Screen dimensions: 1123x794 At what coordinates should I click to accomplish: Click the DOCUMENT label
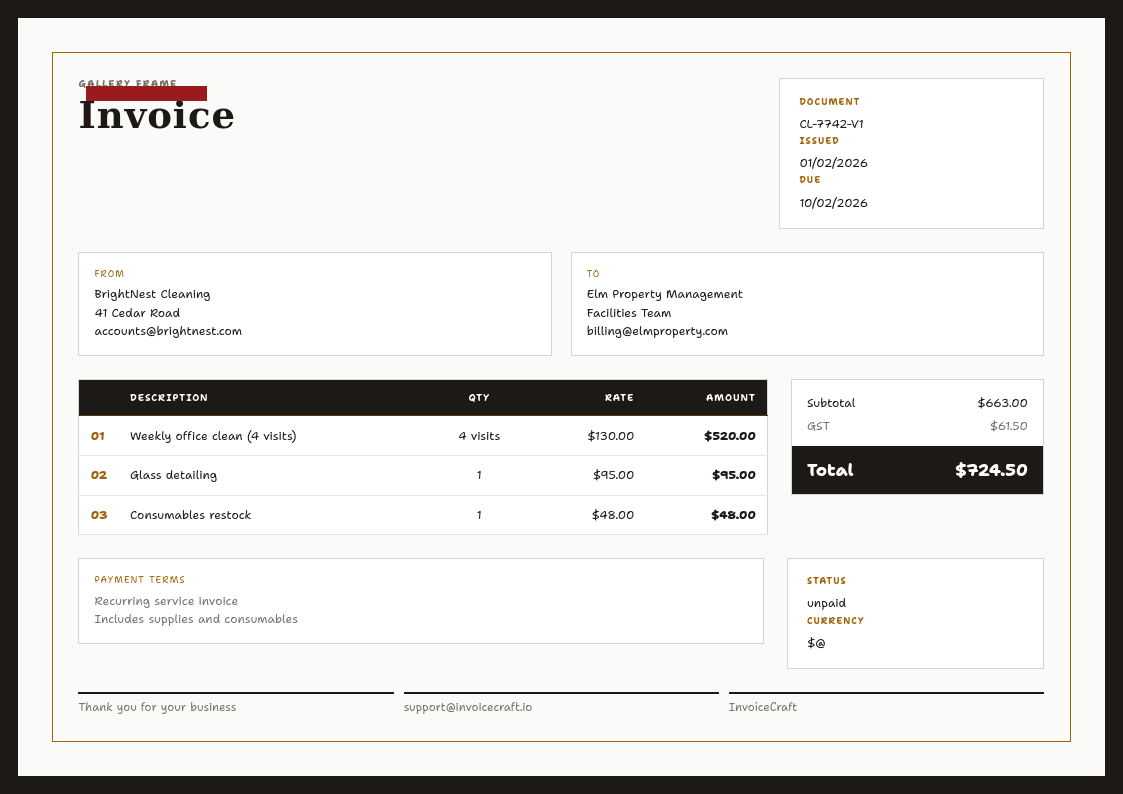click(829, 102)
